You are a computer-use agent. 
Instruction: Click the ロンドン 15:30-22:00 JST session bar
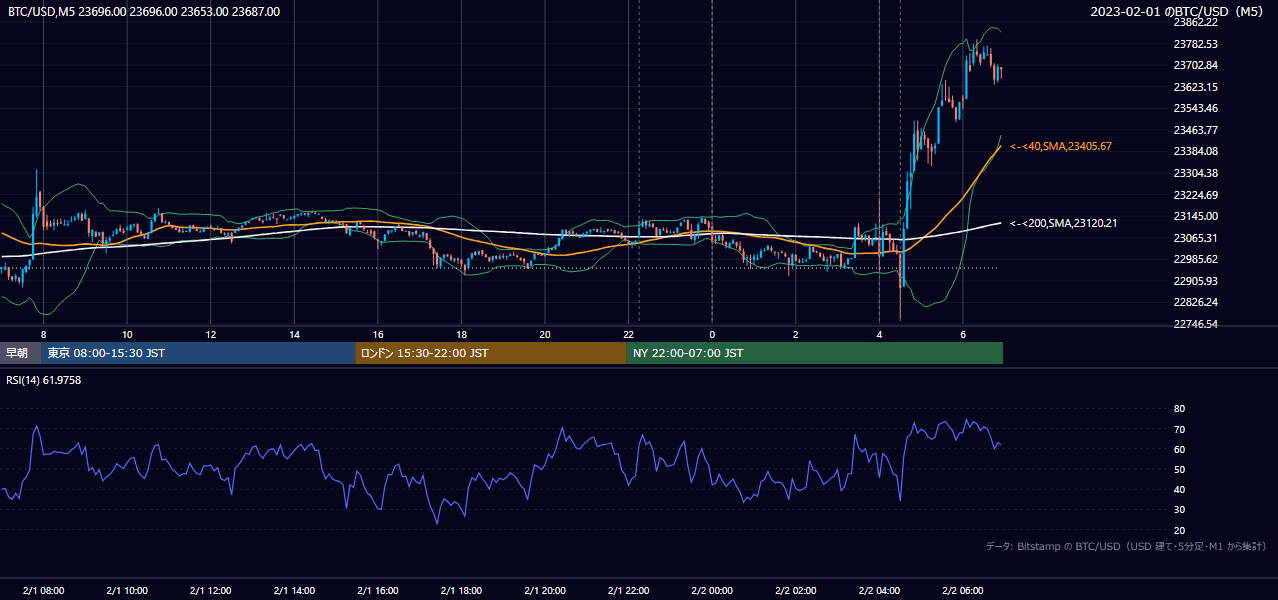tap(491, 353)
